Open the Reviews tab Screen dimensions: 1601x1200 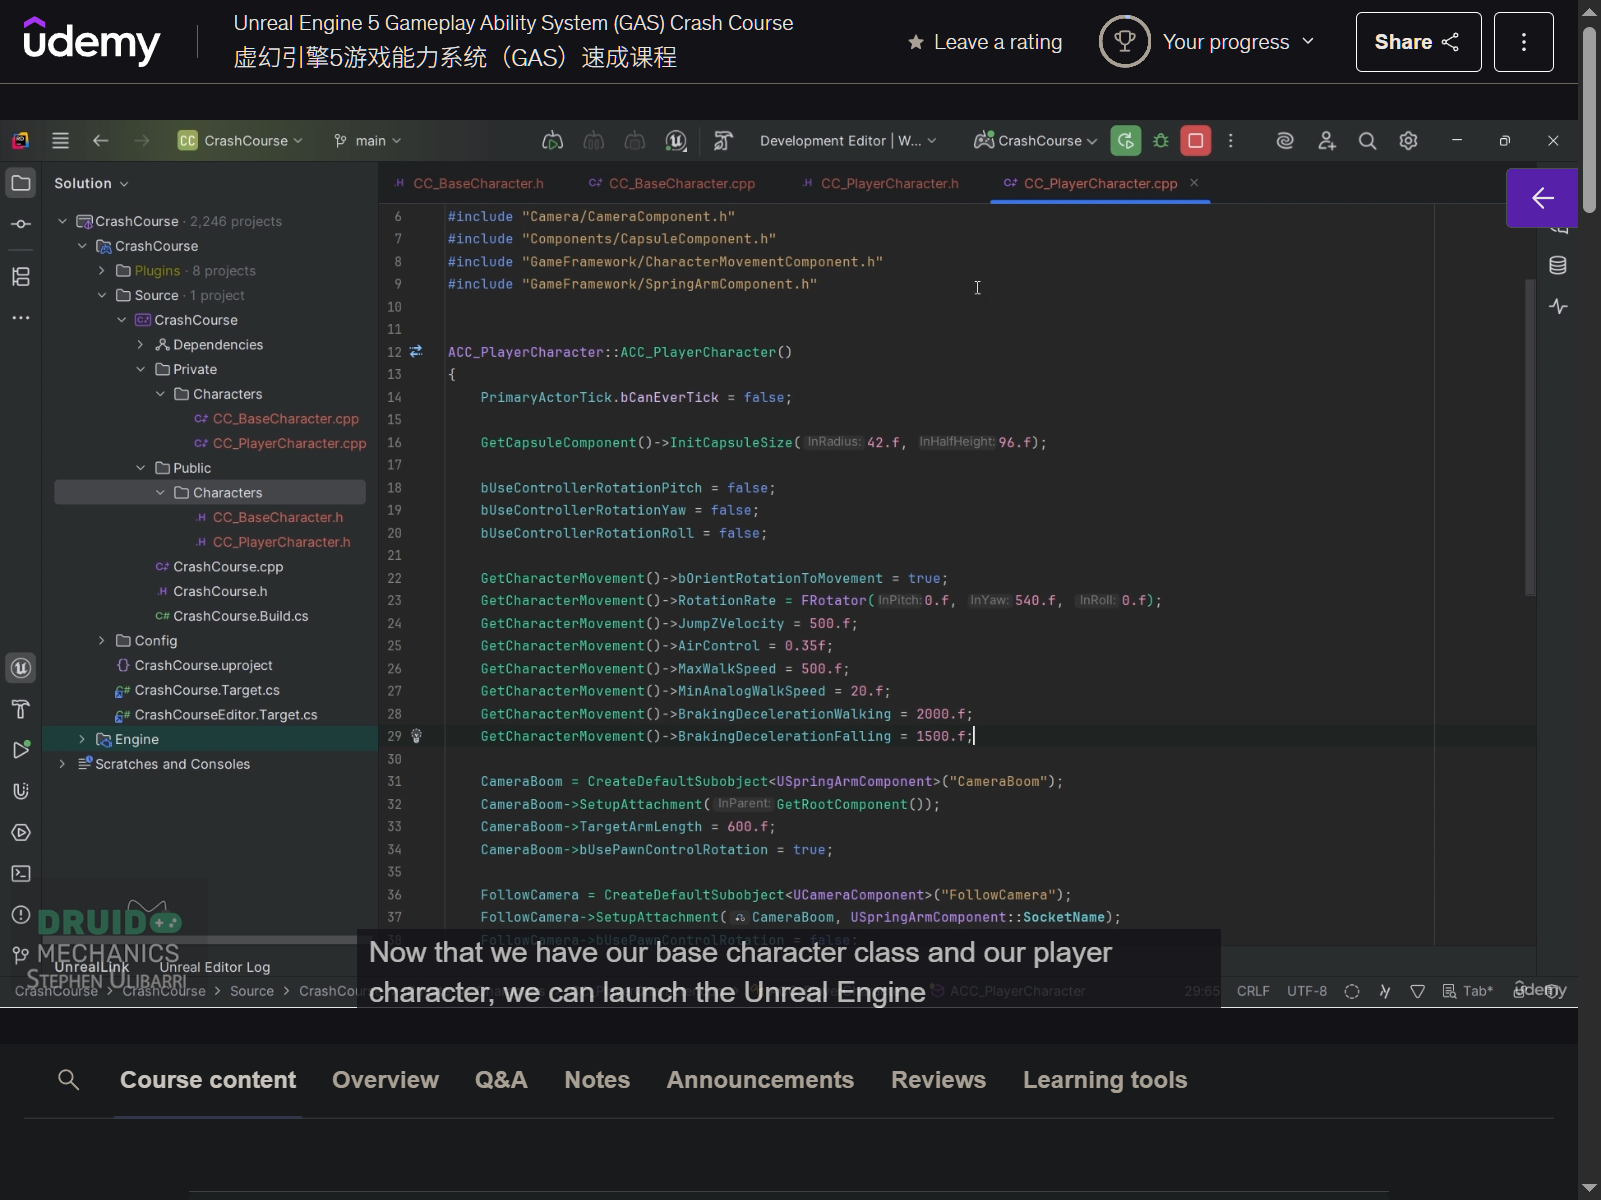point(938,1080)
